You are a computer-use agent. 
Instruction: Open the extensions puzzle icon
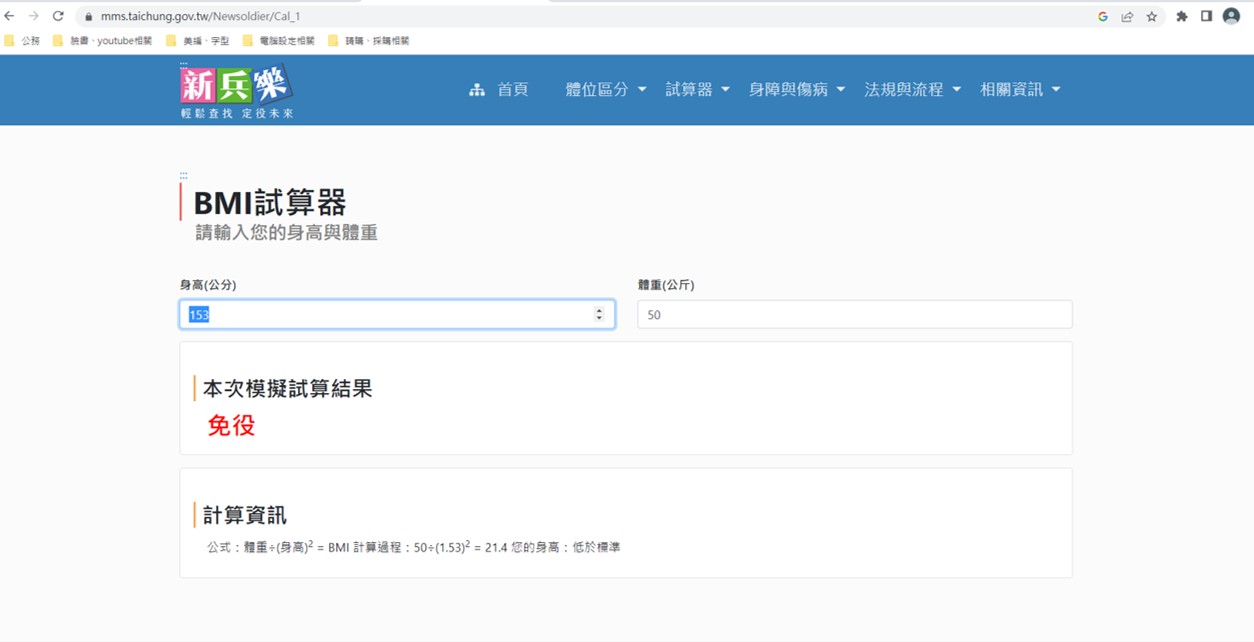coord(1182,16)
